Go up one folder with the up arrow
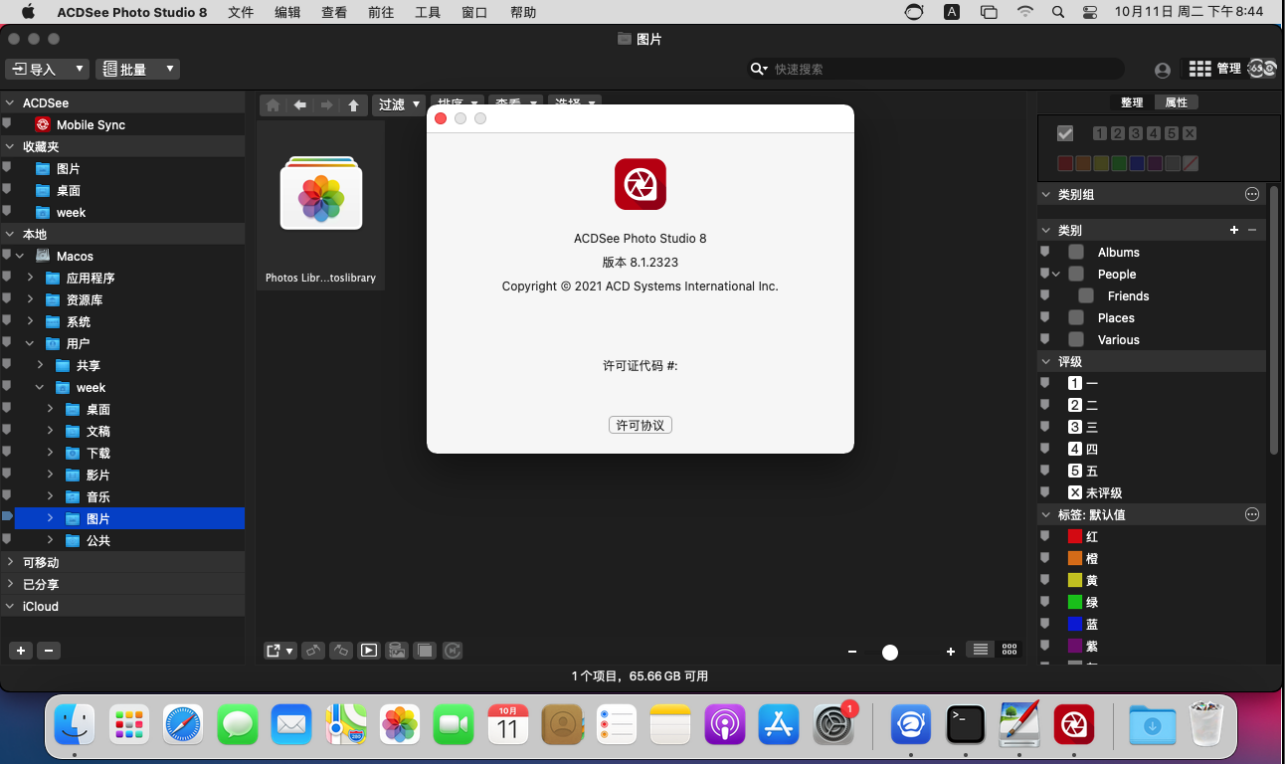The width and height of the screenshot is (1285, 764). click(x=353, y=105)
